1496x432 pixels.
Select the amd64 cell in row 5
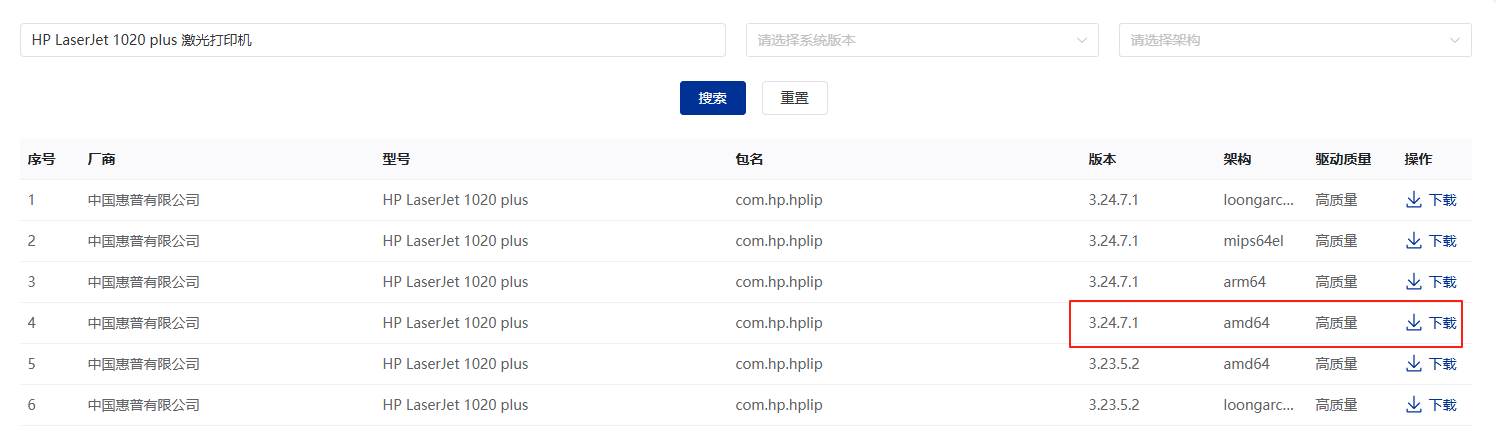click(1247, 364)
